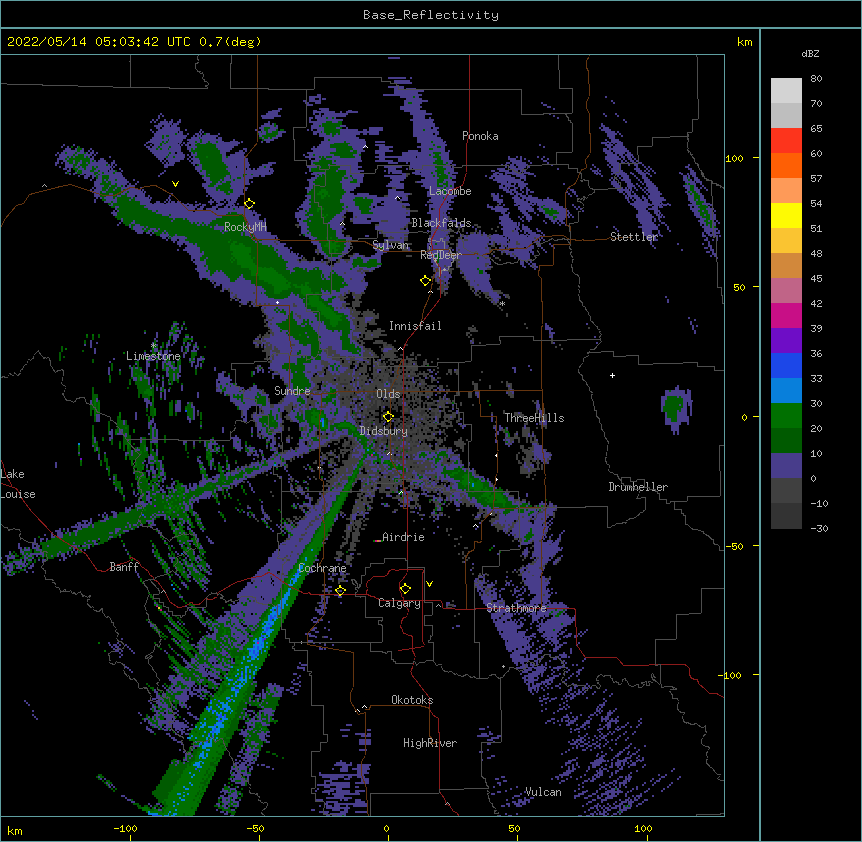The height and width of the screenshot is (842, 862).
Task: Select the Blackfalds label
Action: click(x=441, y=223)
